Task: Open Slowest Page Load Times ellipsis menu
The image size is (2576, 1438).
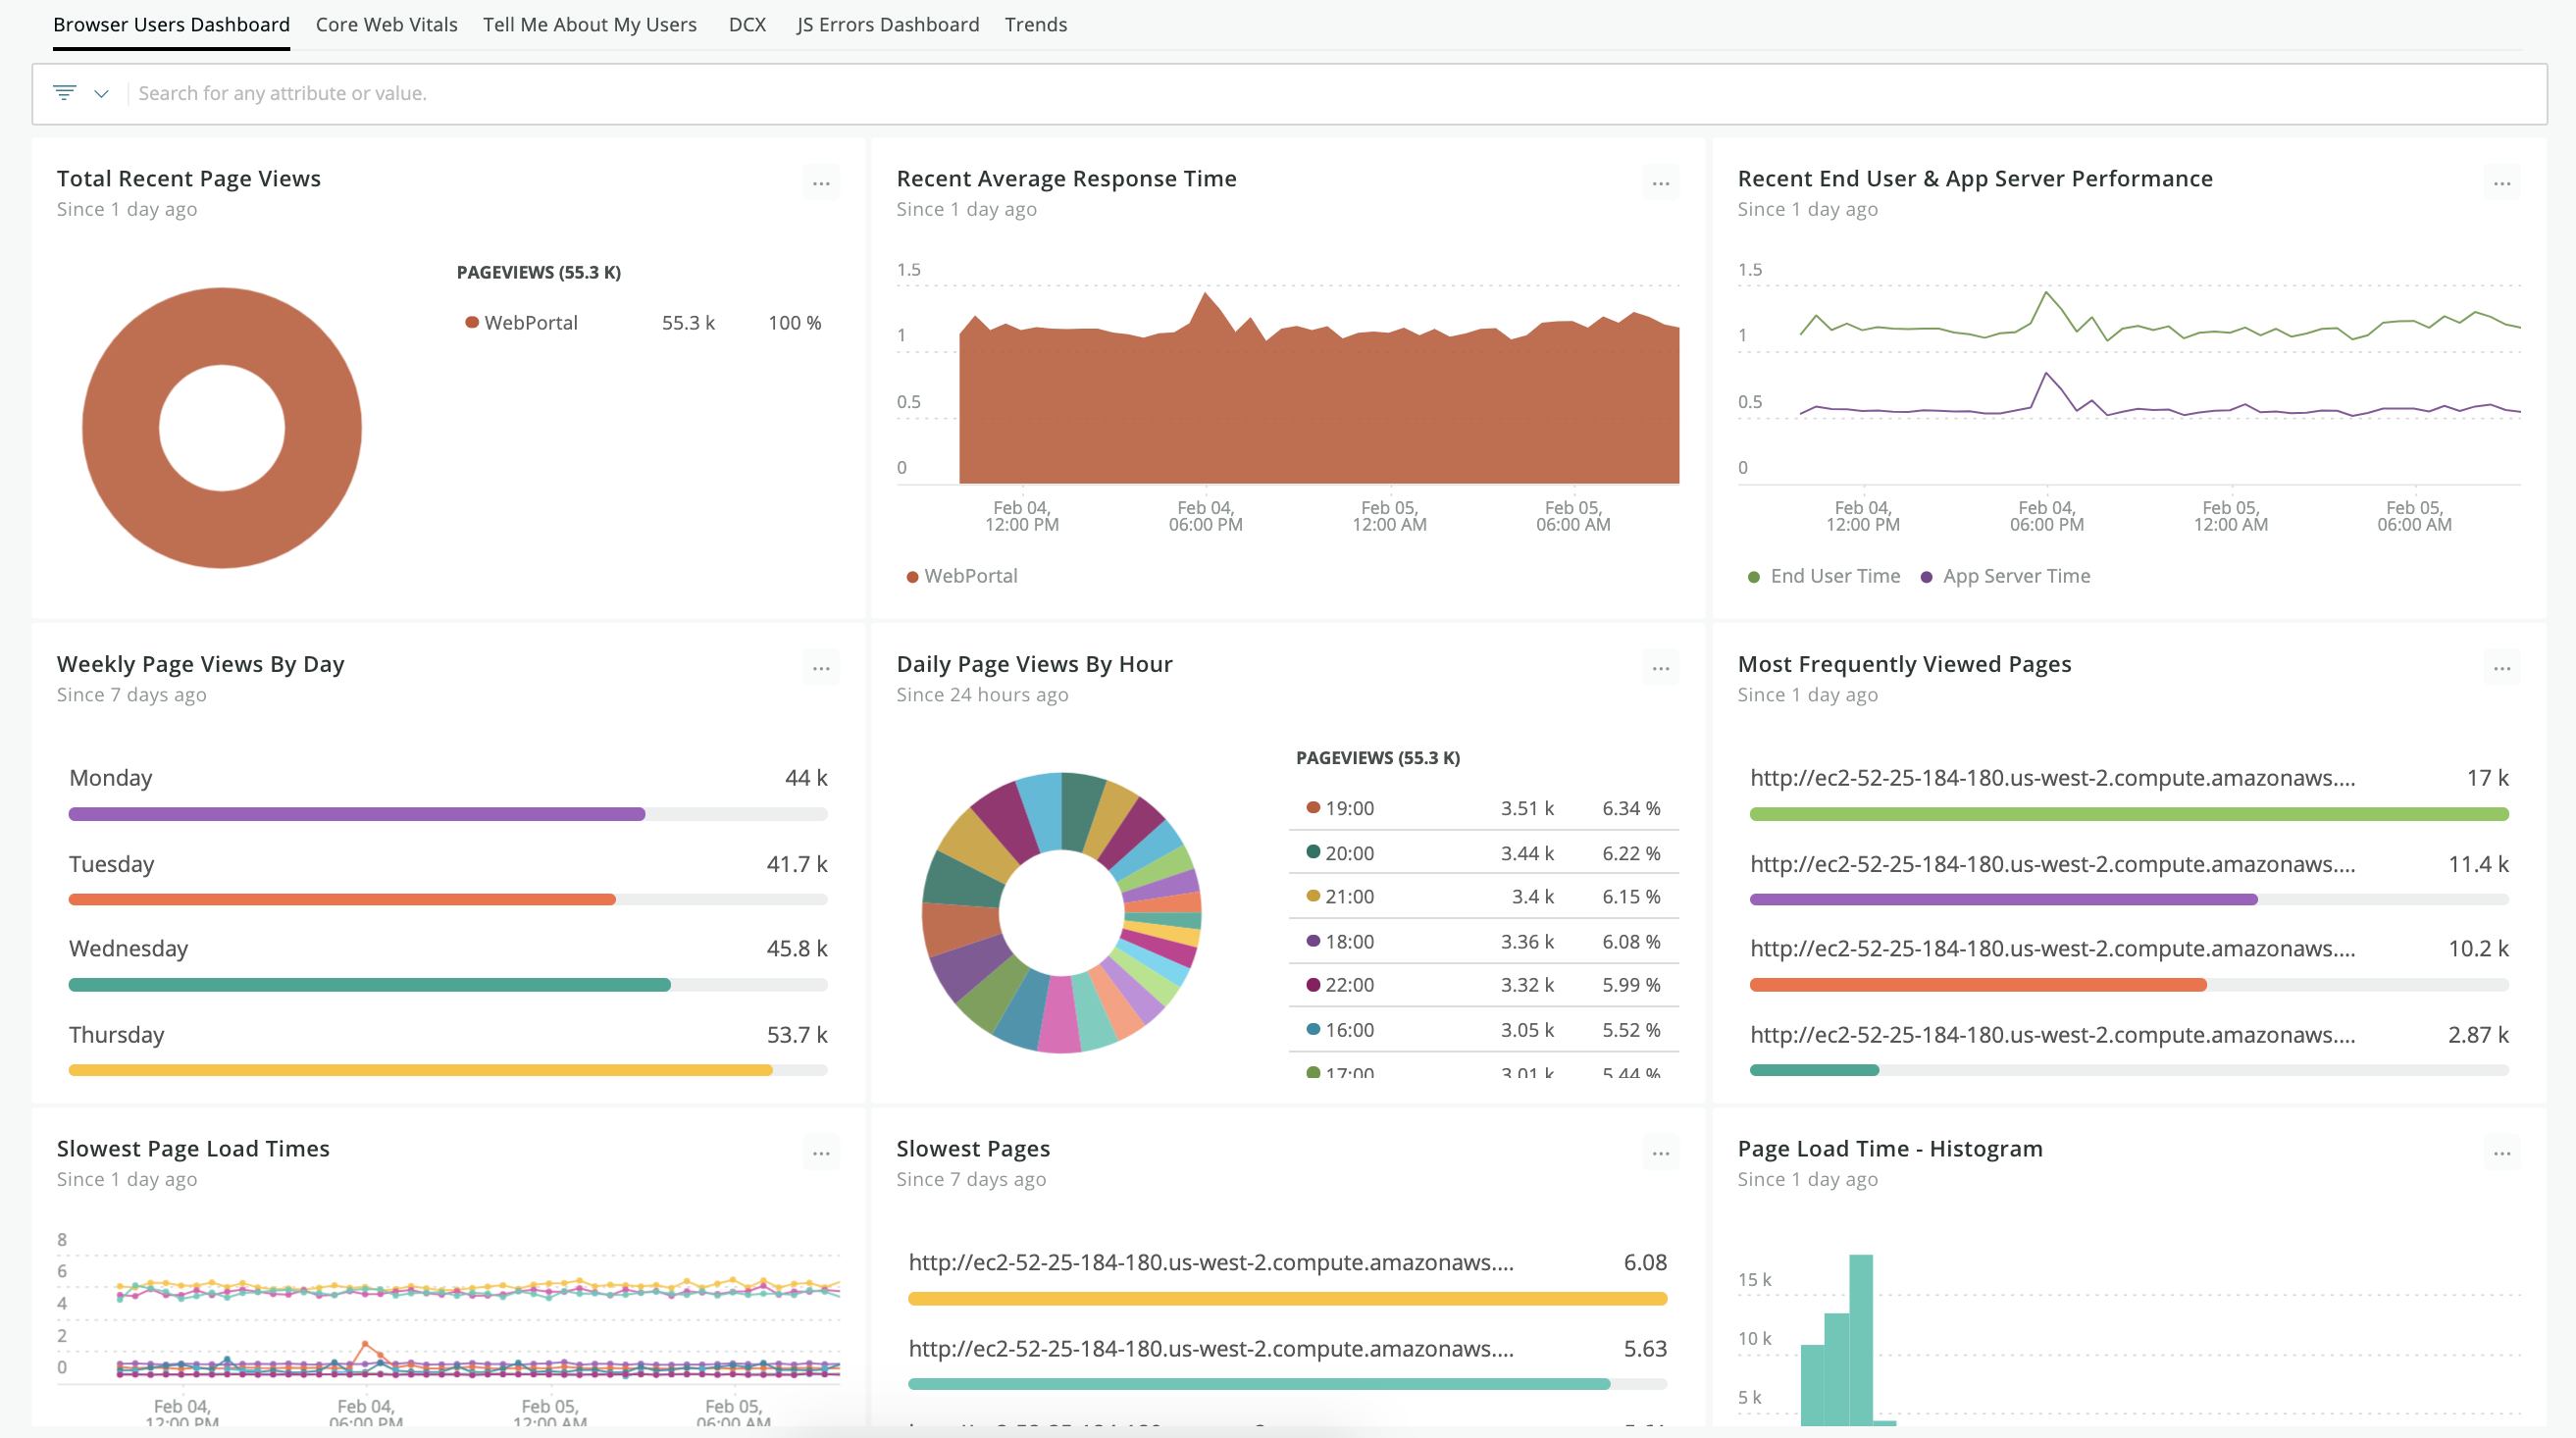Action: [x=821, y=1153]
